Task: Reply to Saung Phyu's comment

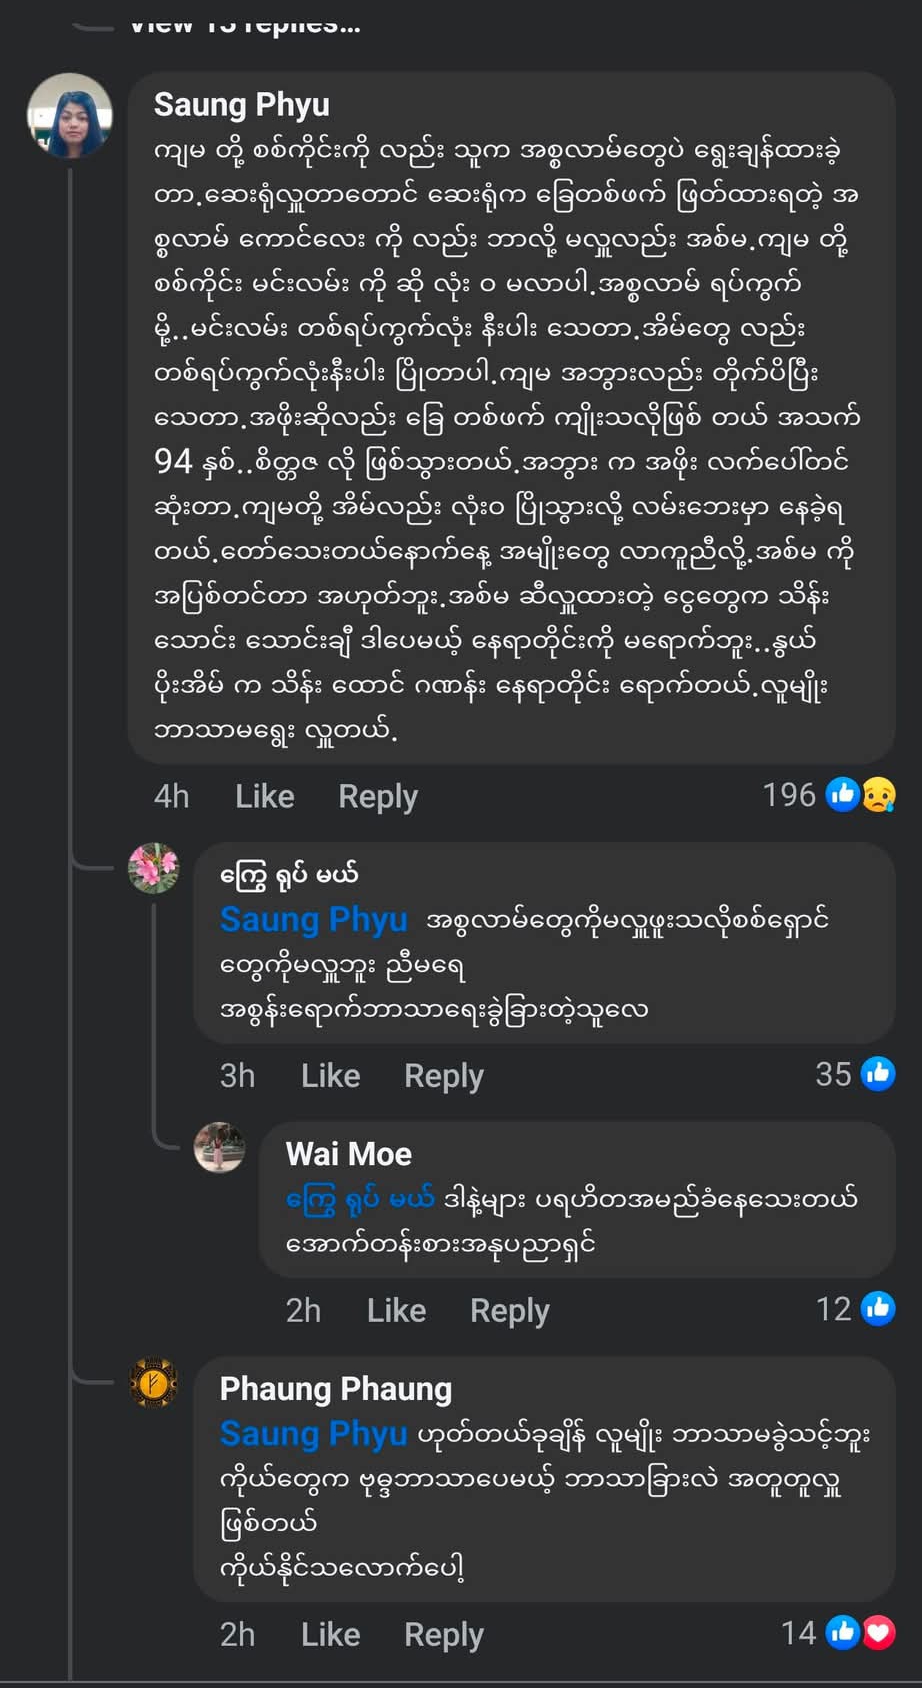Action: tap(377, 796)
